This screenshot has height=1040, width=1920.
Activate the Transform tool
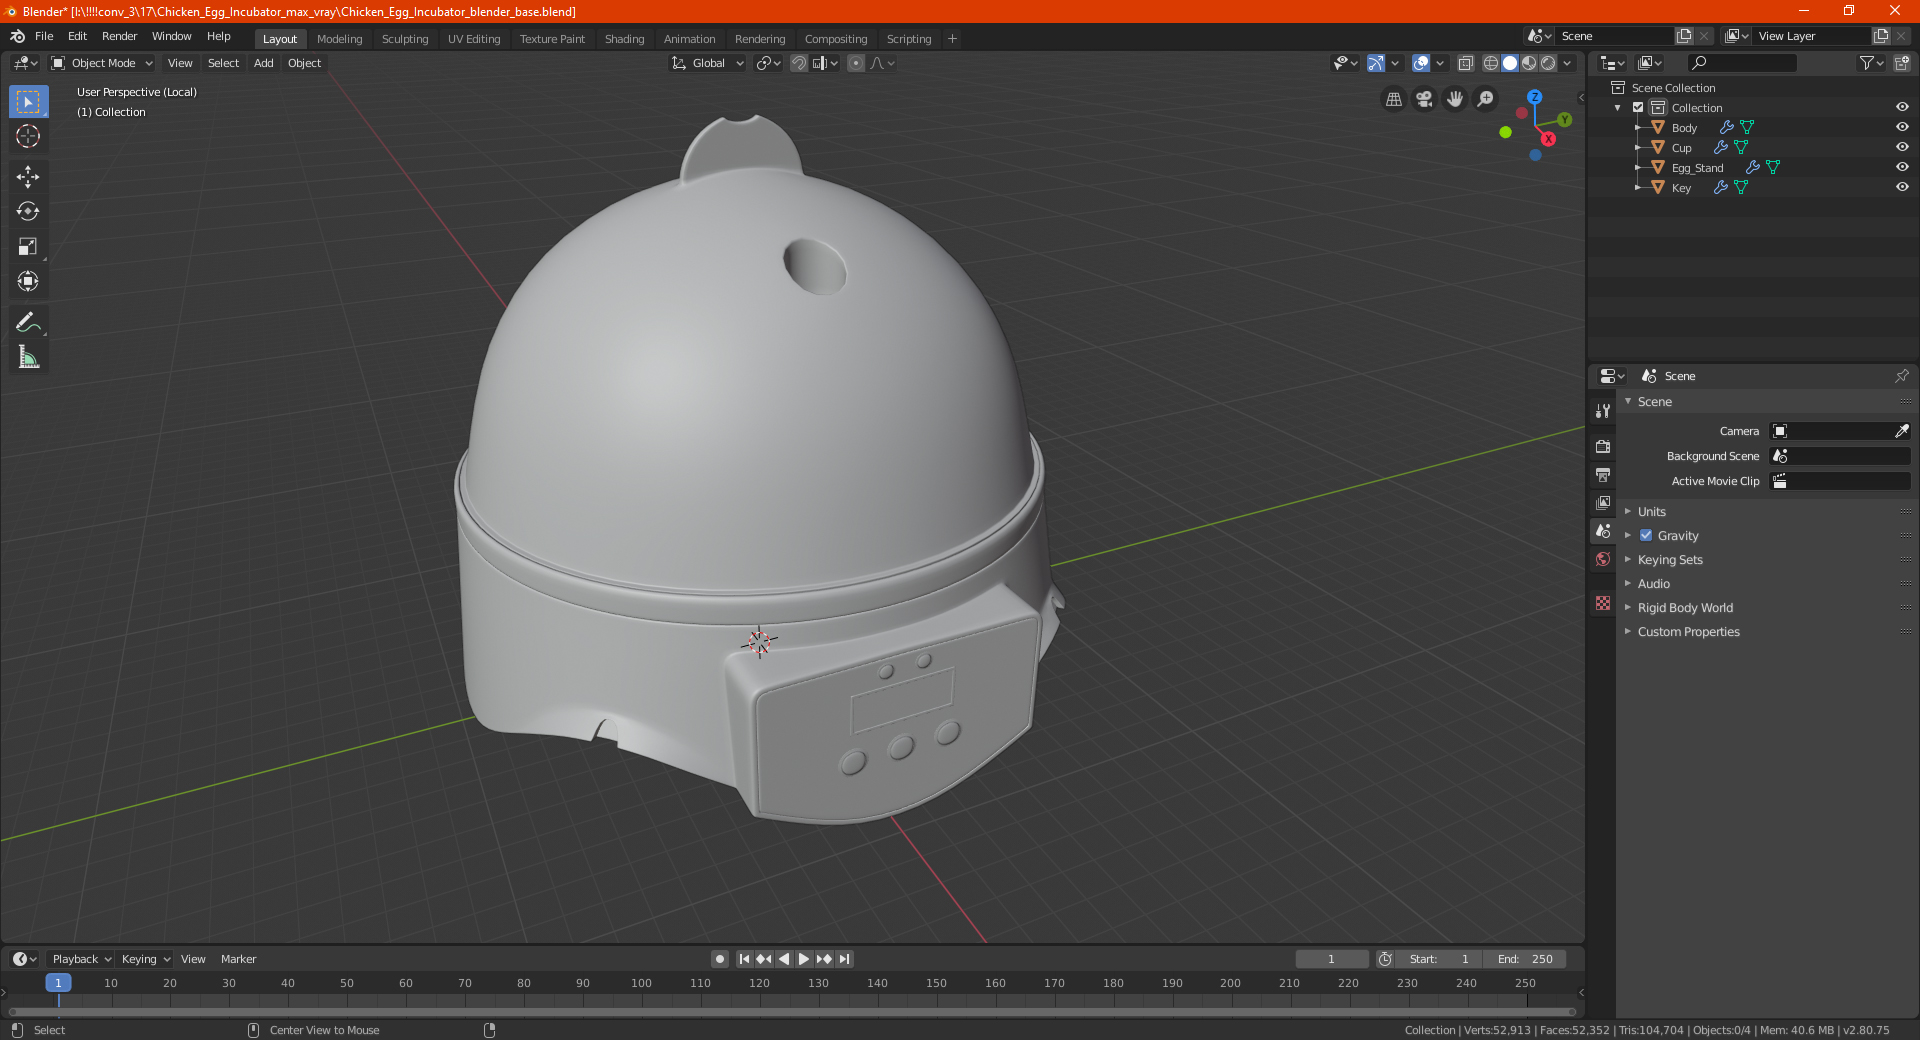point(28,282)
